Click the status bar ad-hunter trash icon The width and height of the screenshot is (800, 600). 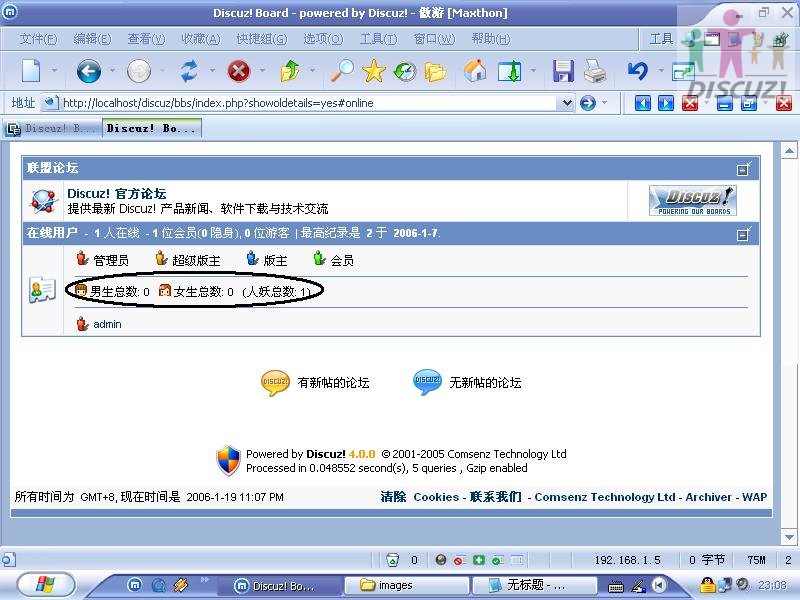click(x=392, y=560)
